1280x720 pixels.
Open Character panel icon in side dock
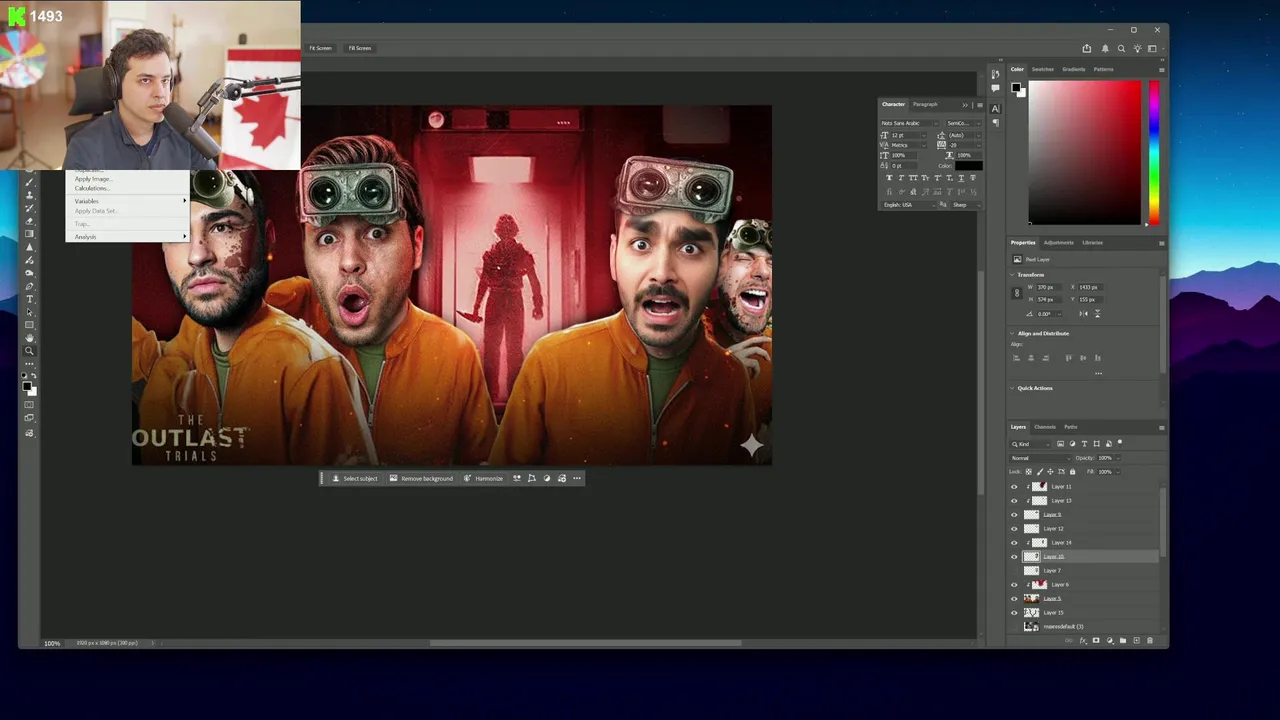tap(995, 108)
